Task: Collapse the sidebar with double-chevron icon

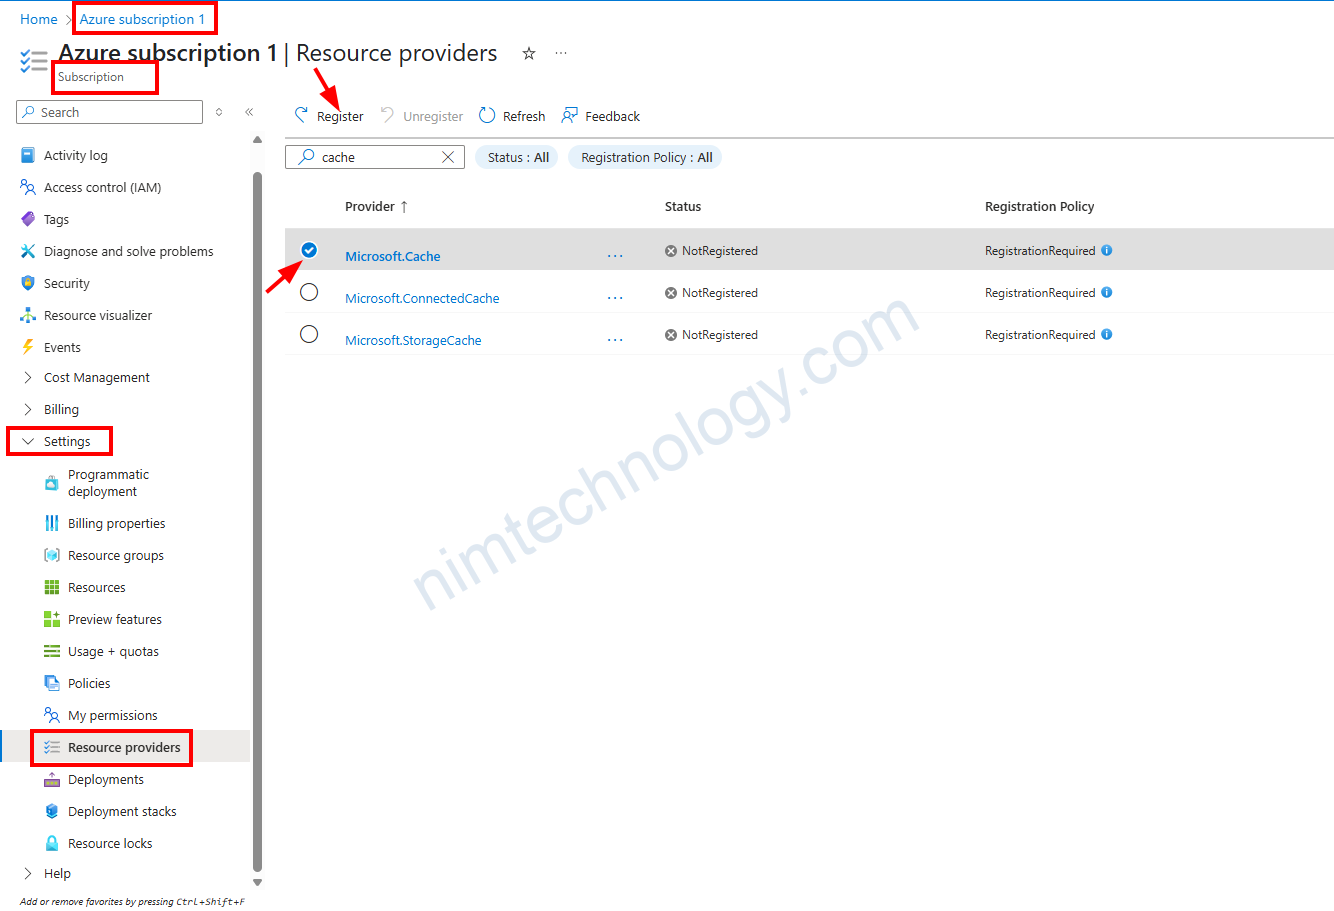Action: click(249, 113)
